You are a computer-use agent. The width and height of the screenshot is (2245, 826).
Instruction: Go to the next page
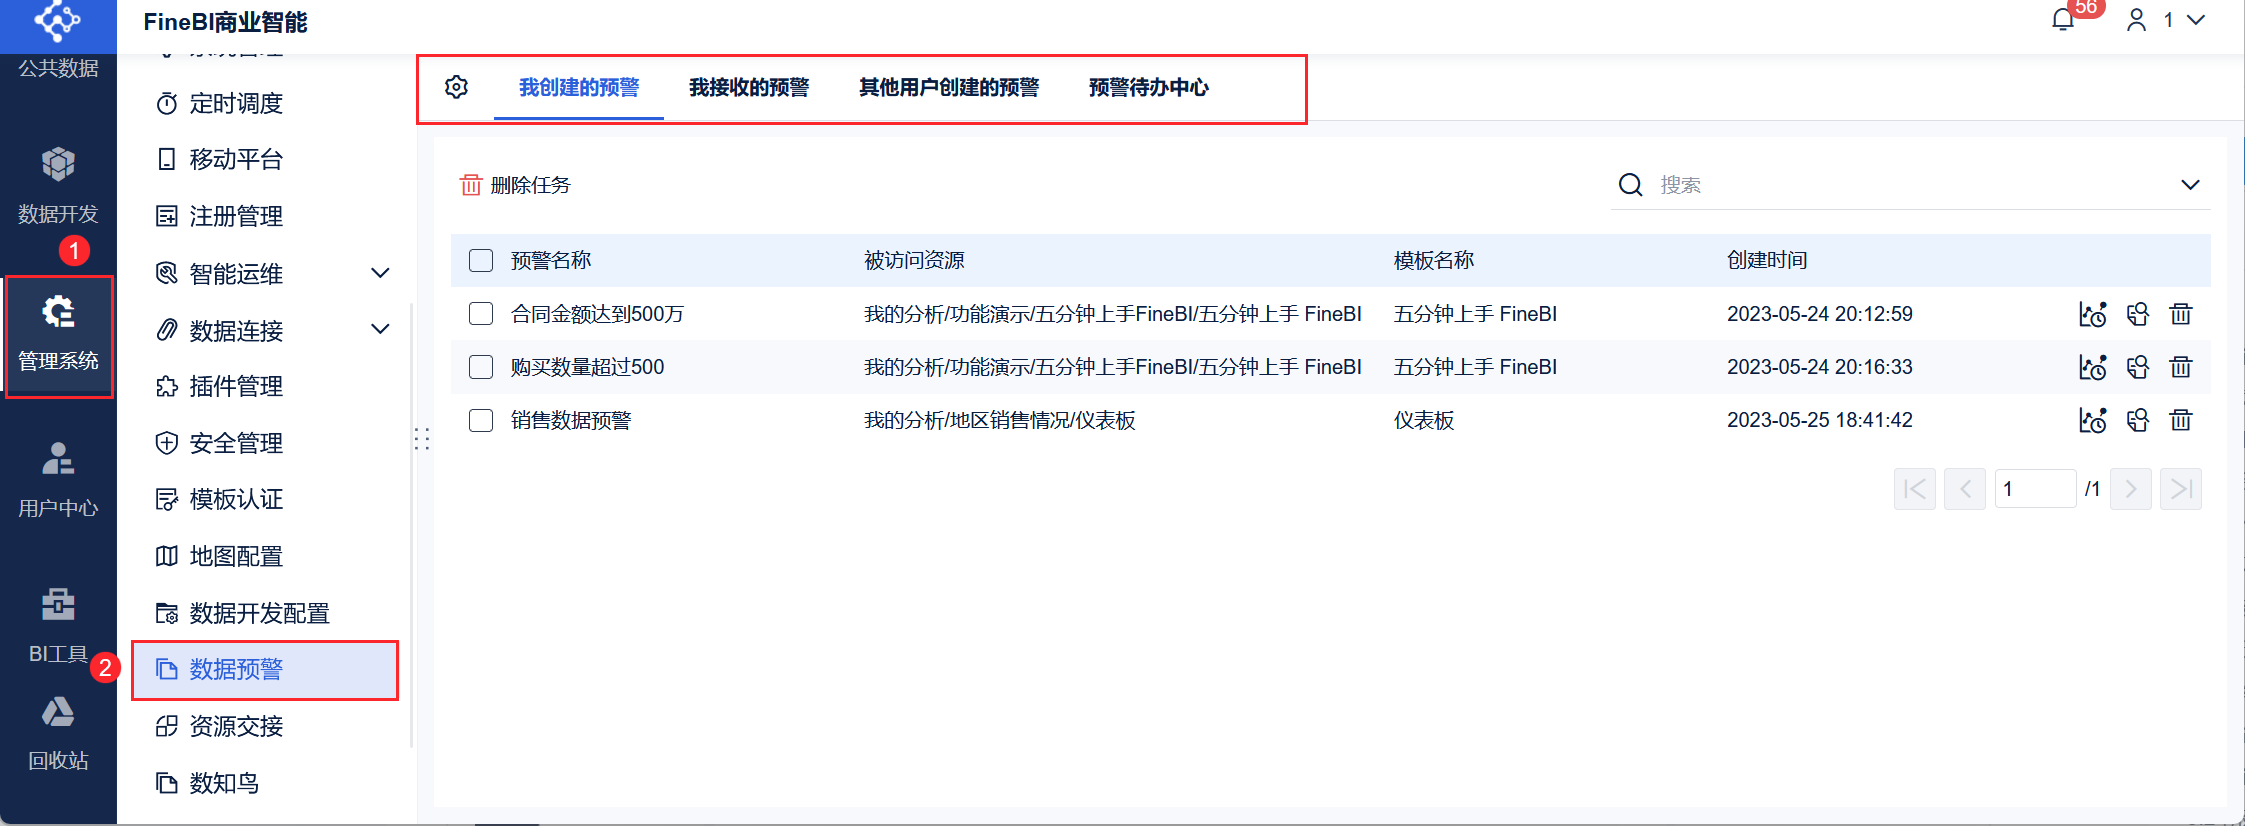pyautogui.click(x=2131, y=489)
